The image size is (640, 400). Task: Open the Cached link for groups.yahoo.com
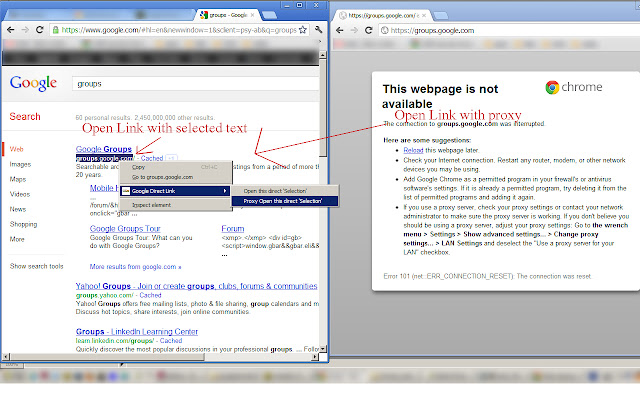(x=150, y=295)
